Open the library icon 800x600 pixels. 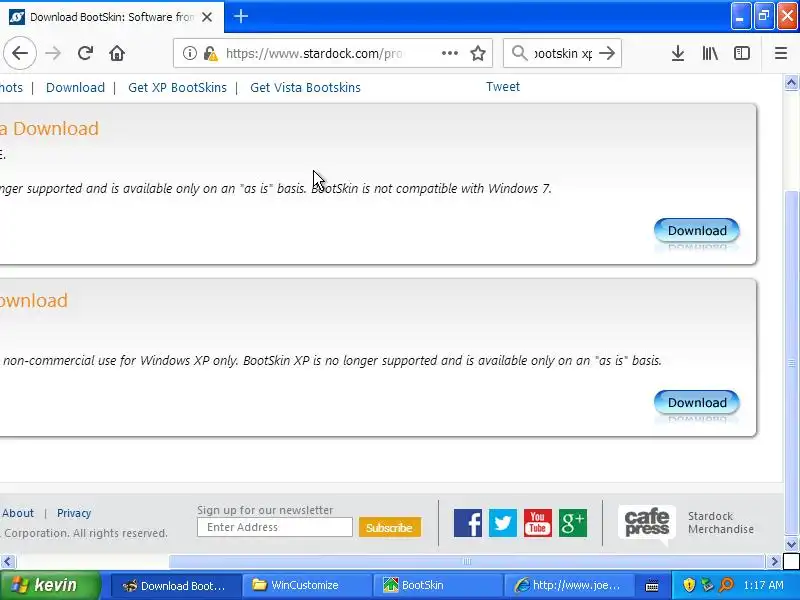coord(710,53)
